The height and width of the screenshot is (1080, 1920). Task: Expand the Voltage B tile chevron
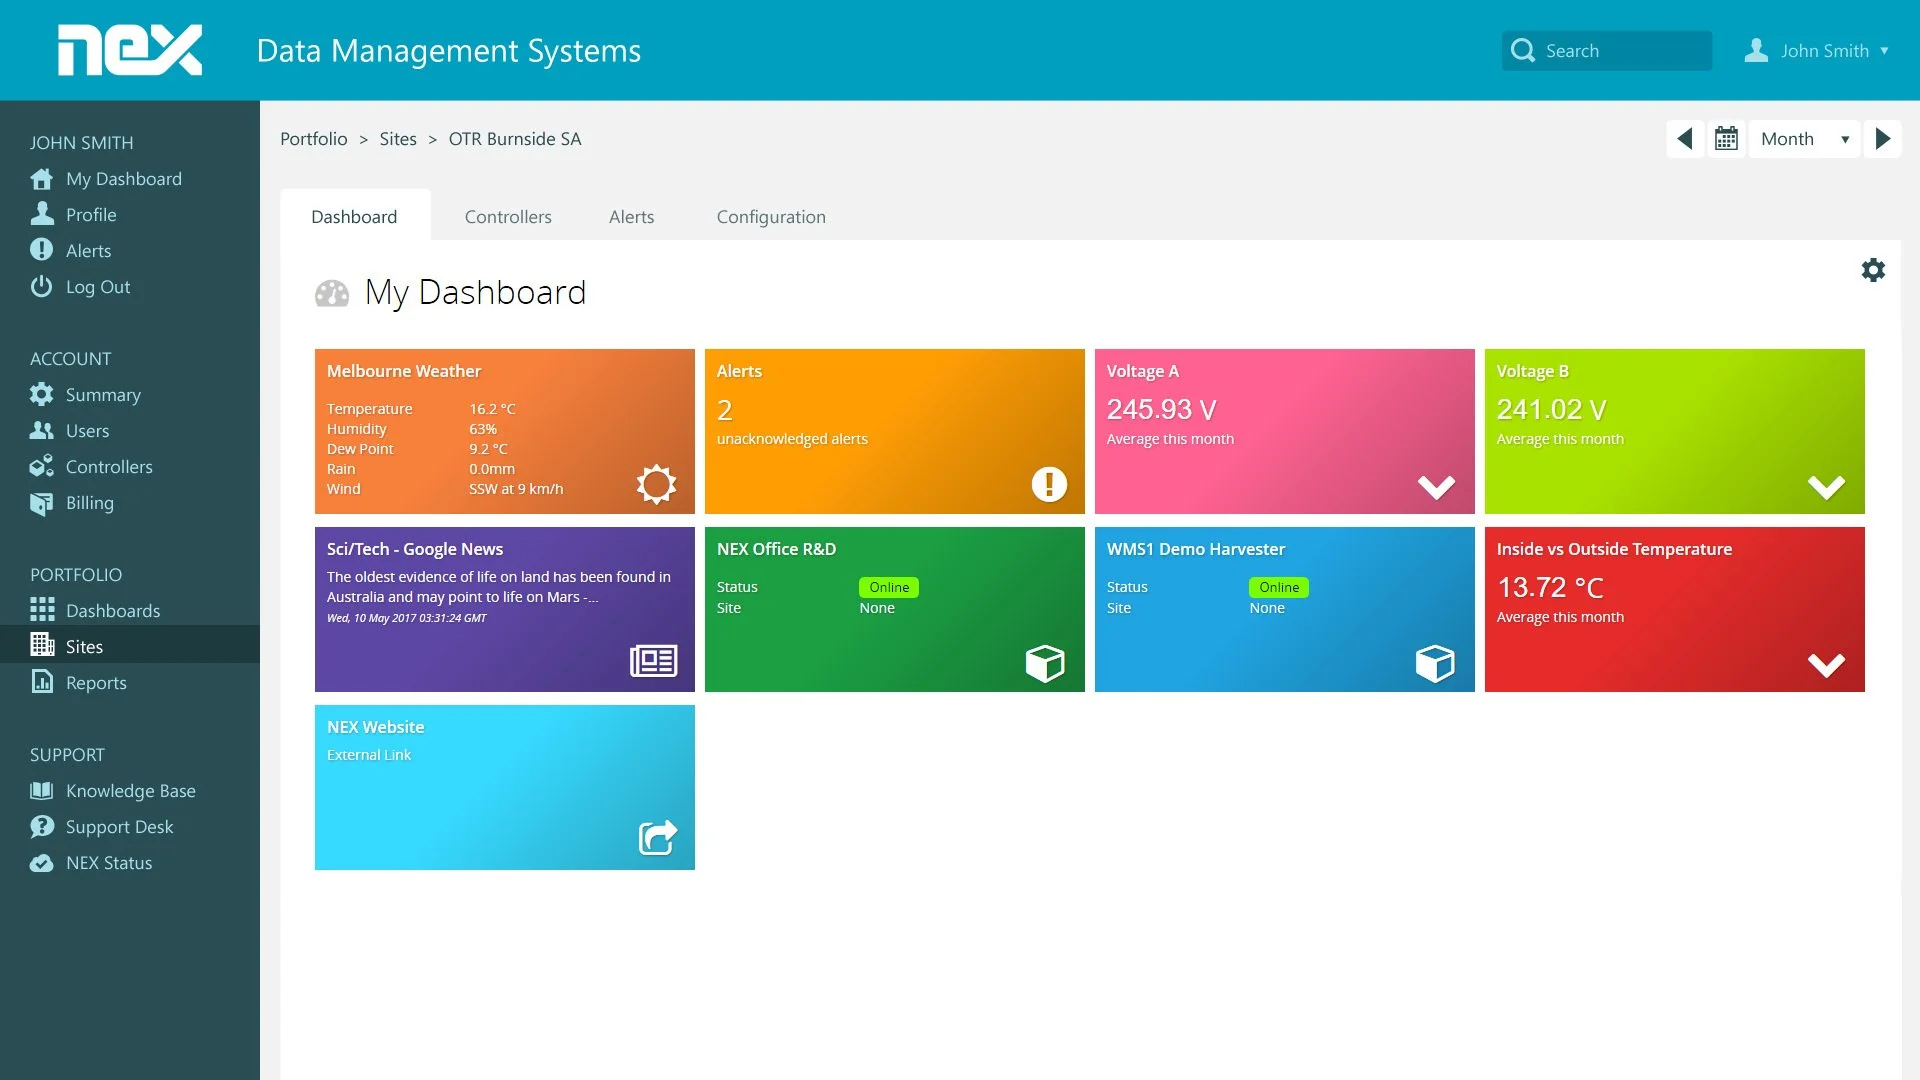pyautogui.click(x=1827, y=488)
